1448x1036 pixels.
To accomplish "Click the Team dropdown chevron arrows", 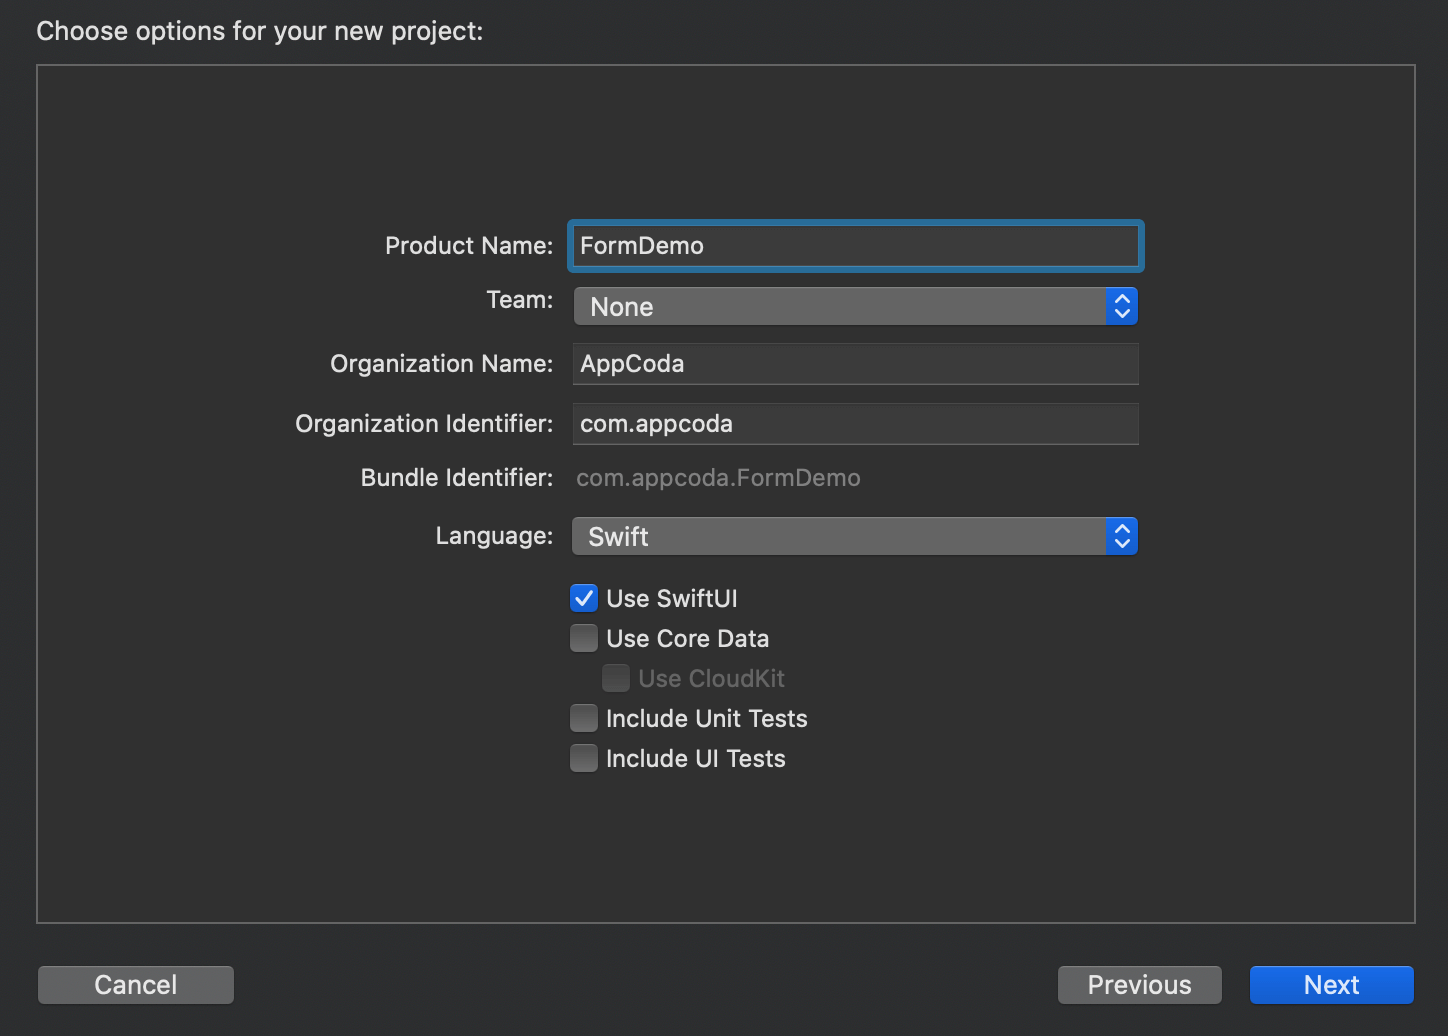I will pyautogui.click(x=1122, y=306).
